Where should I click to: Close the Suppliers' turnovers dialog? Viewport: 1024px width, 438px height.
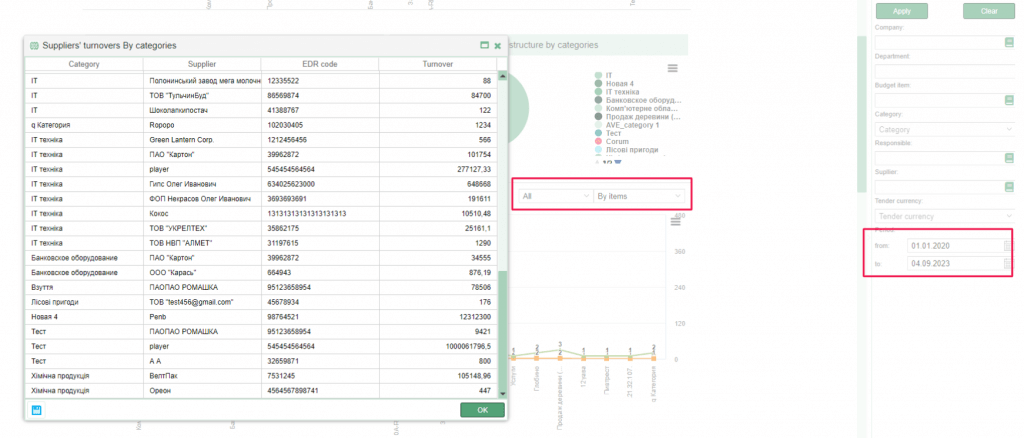click(500, 45)
